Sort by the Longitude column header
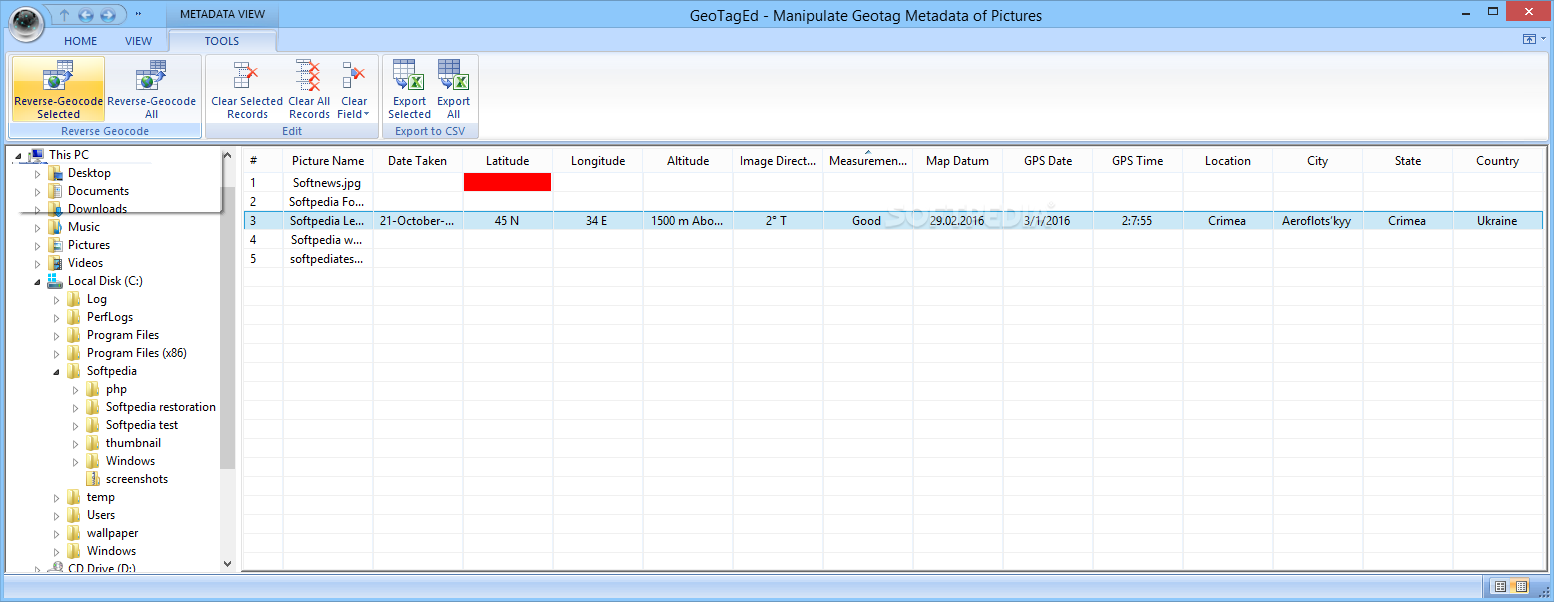 (x=598, y=161)
